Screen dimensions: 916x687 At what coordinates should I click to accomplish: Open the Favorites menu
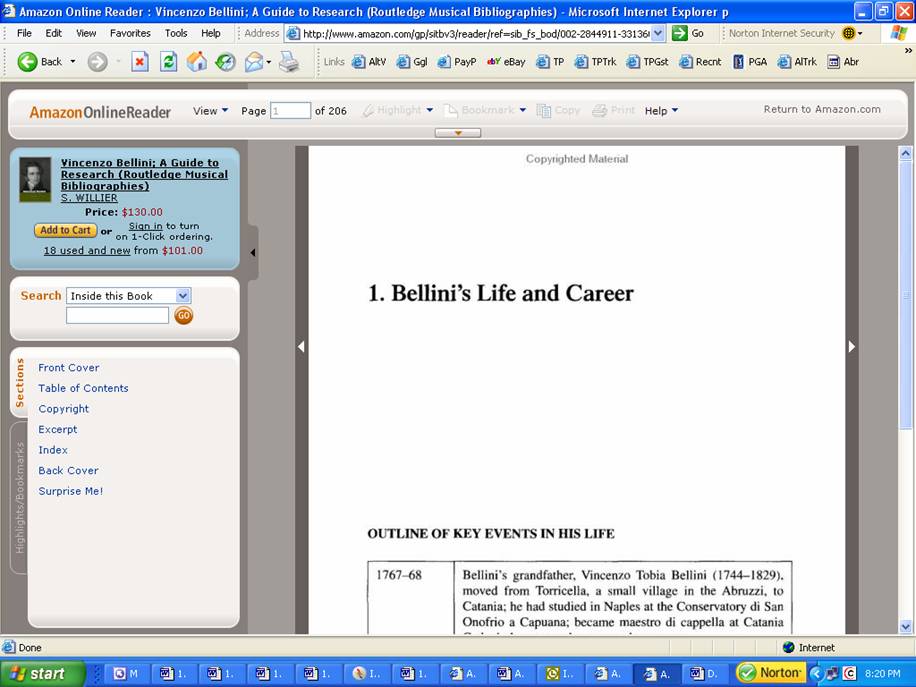130,33
